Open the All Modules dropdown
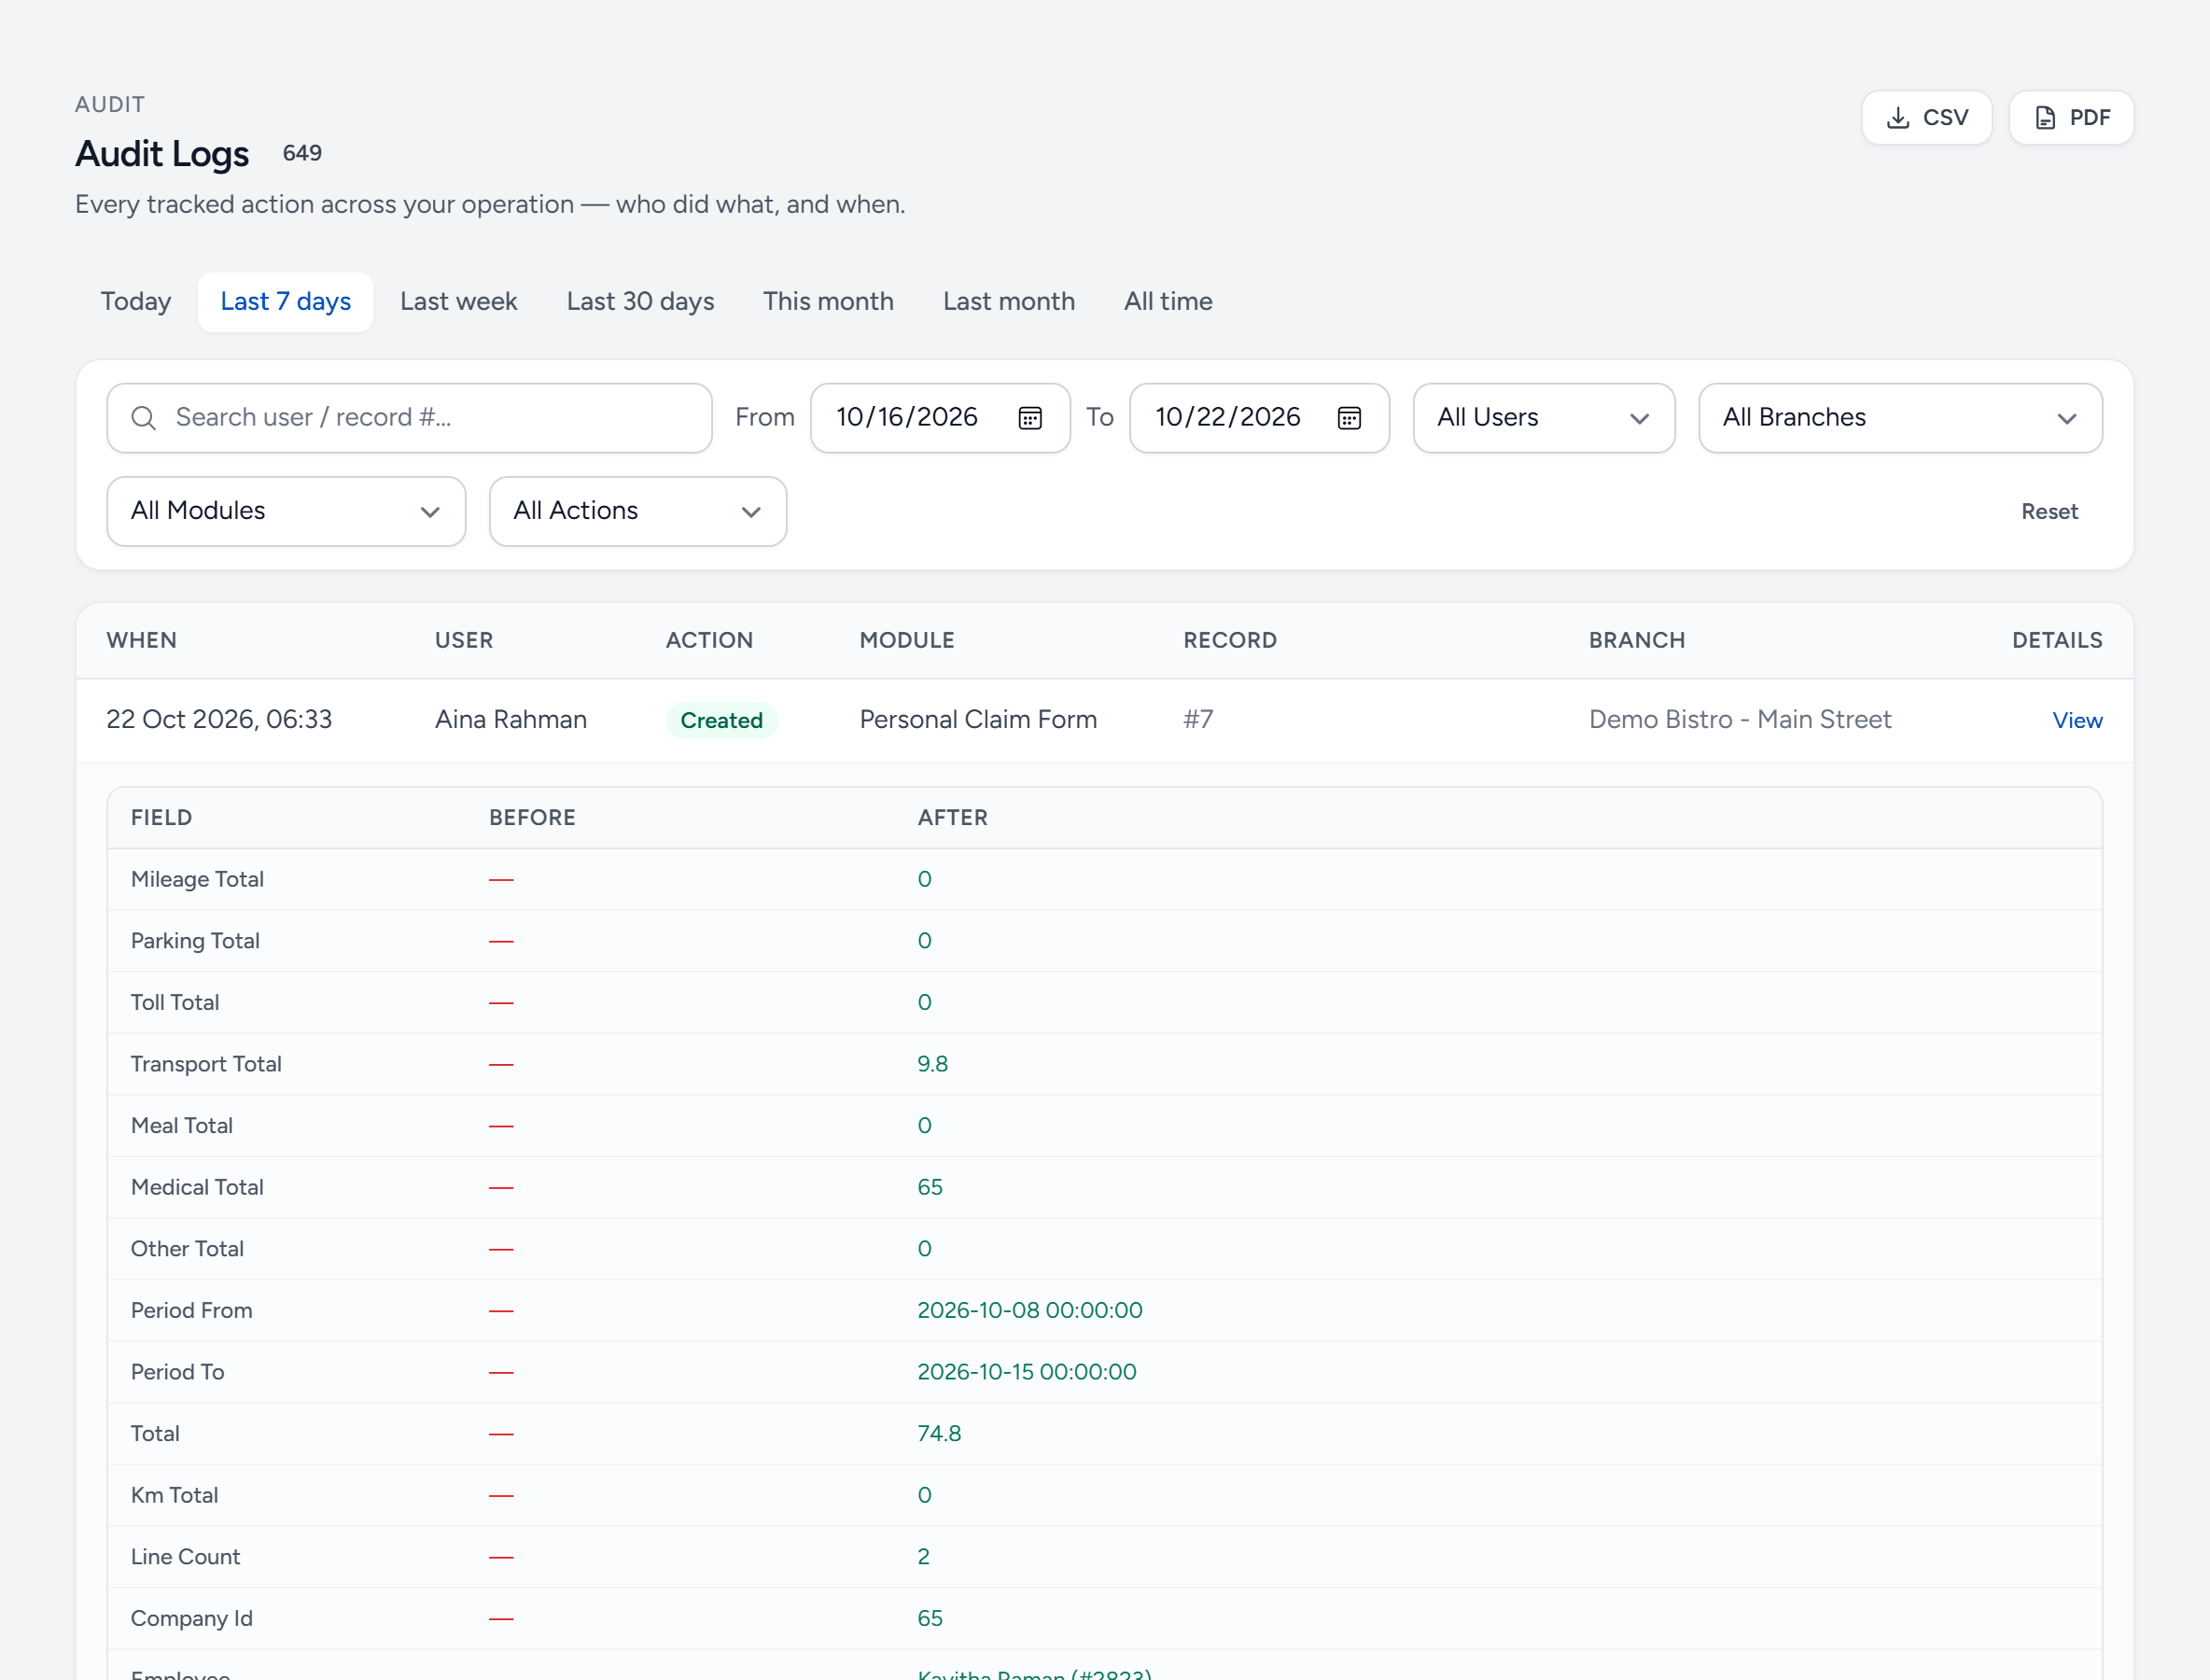 (x=286, y=511)
